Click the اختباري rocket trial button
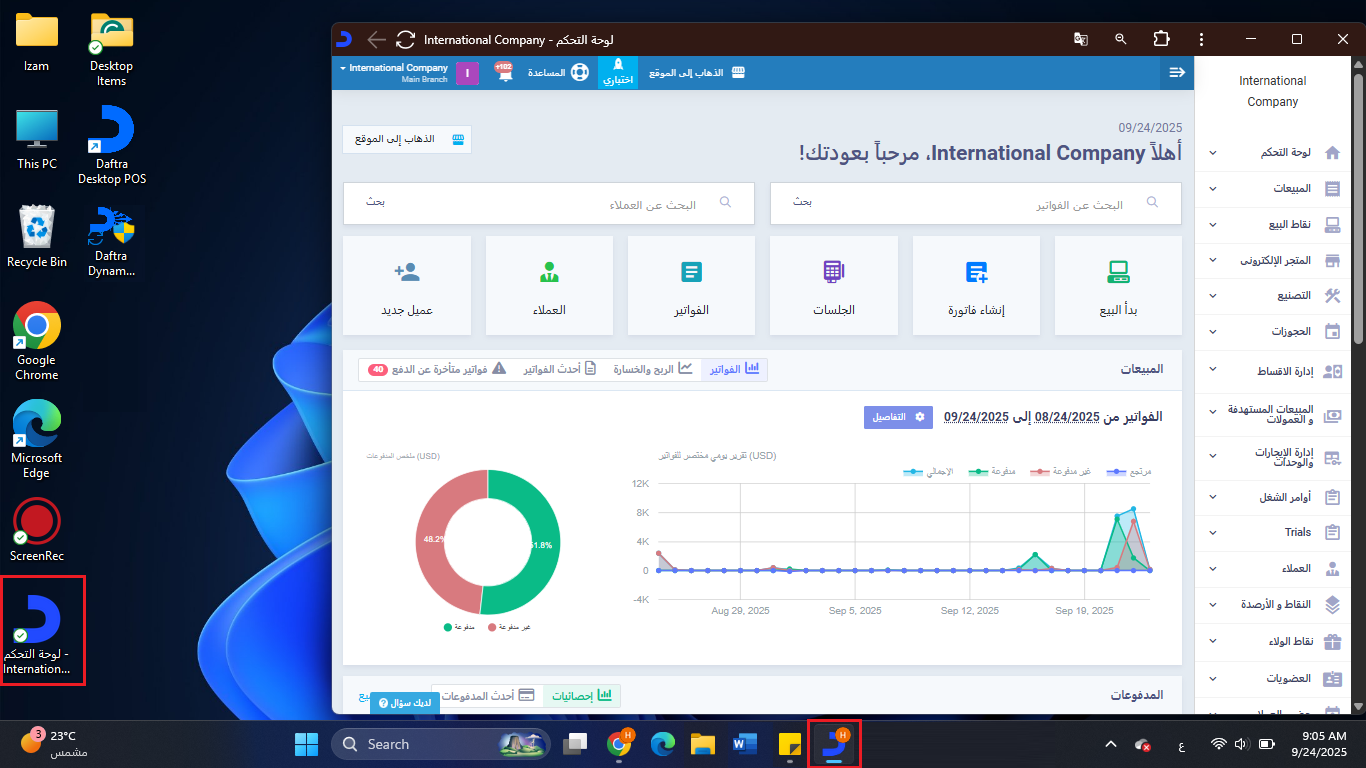 [618, 72]
